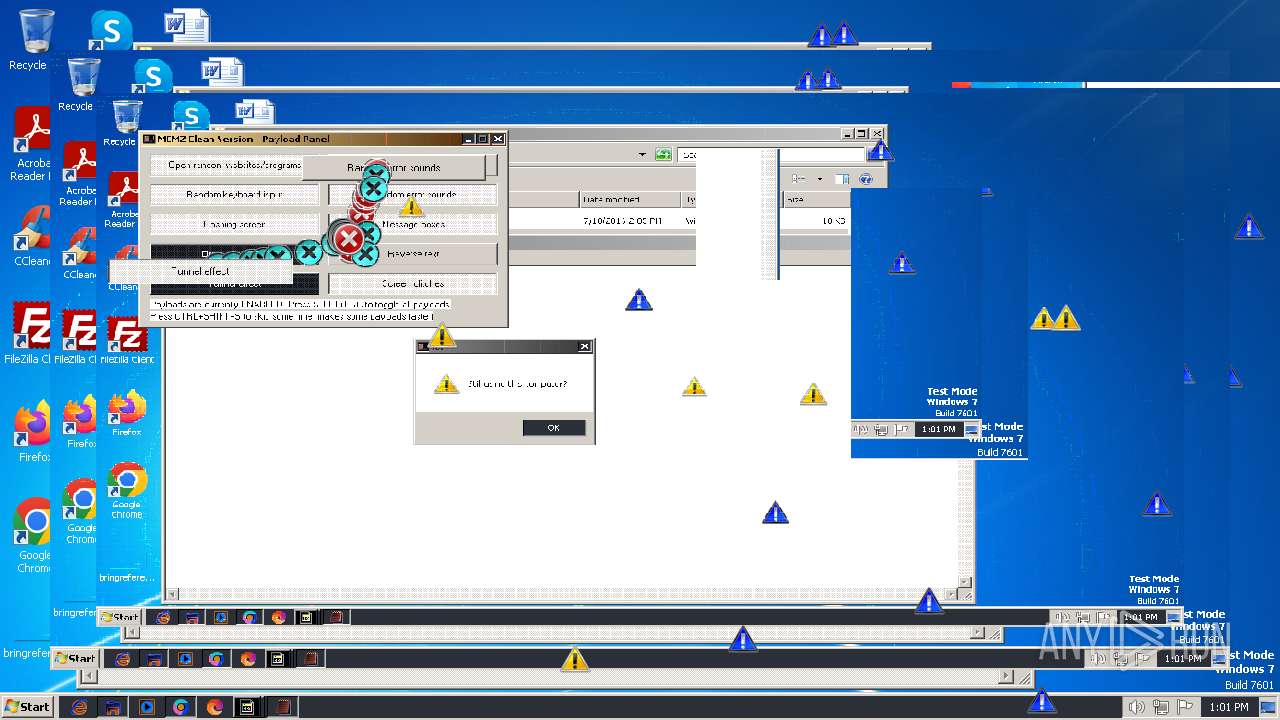This screenshot has width=1280, height=720.
Task: Open Explorer address bar dropdown arrow
Action: point(643,154)
